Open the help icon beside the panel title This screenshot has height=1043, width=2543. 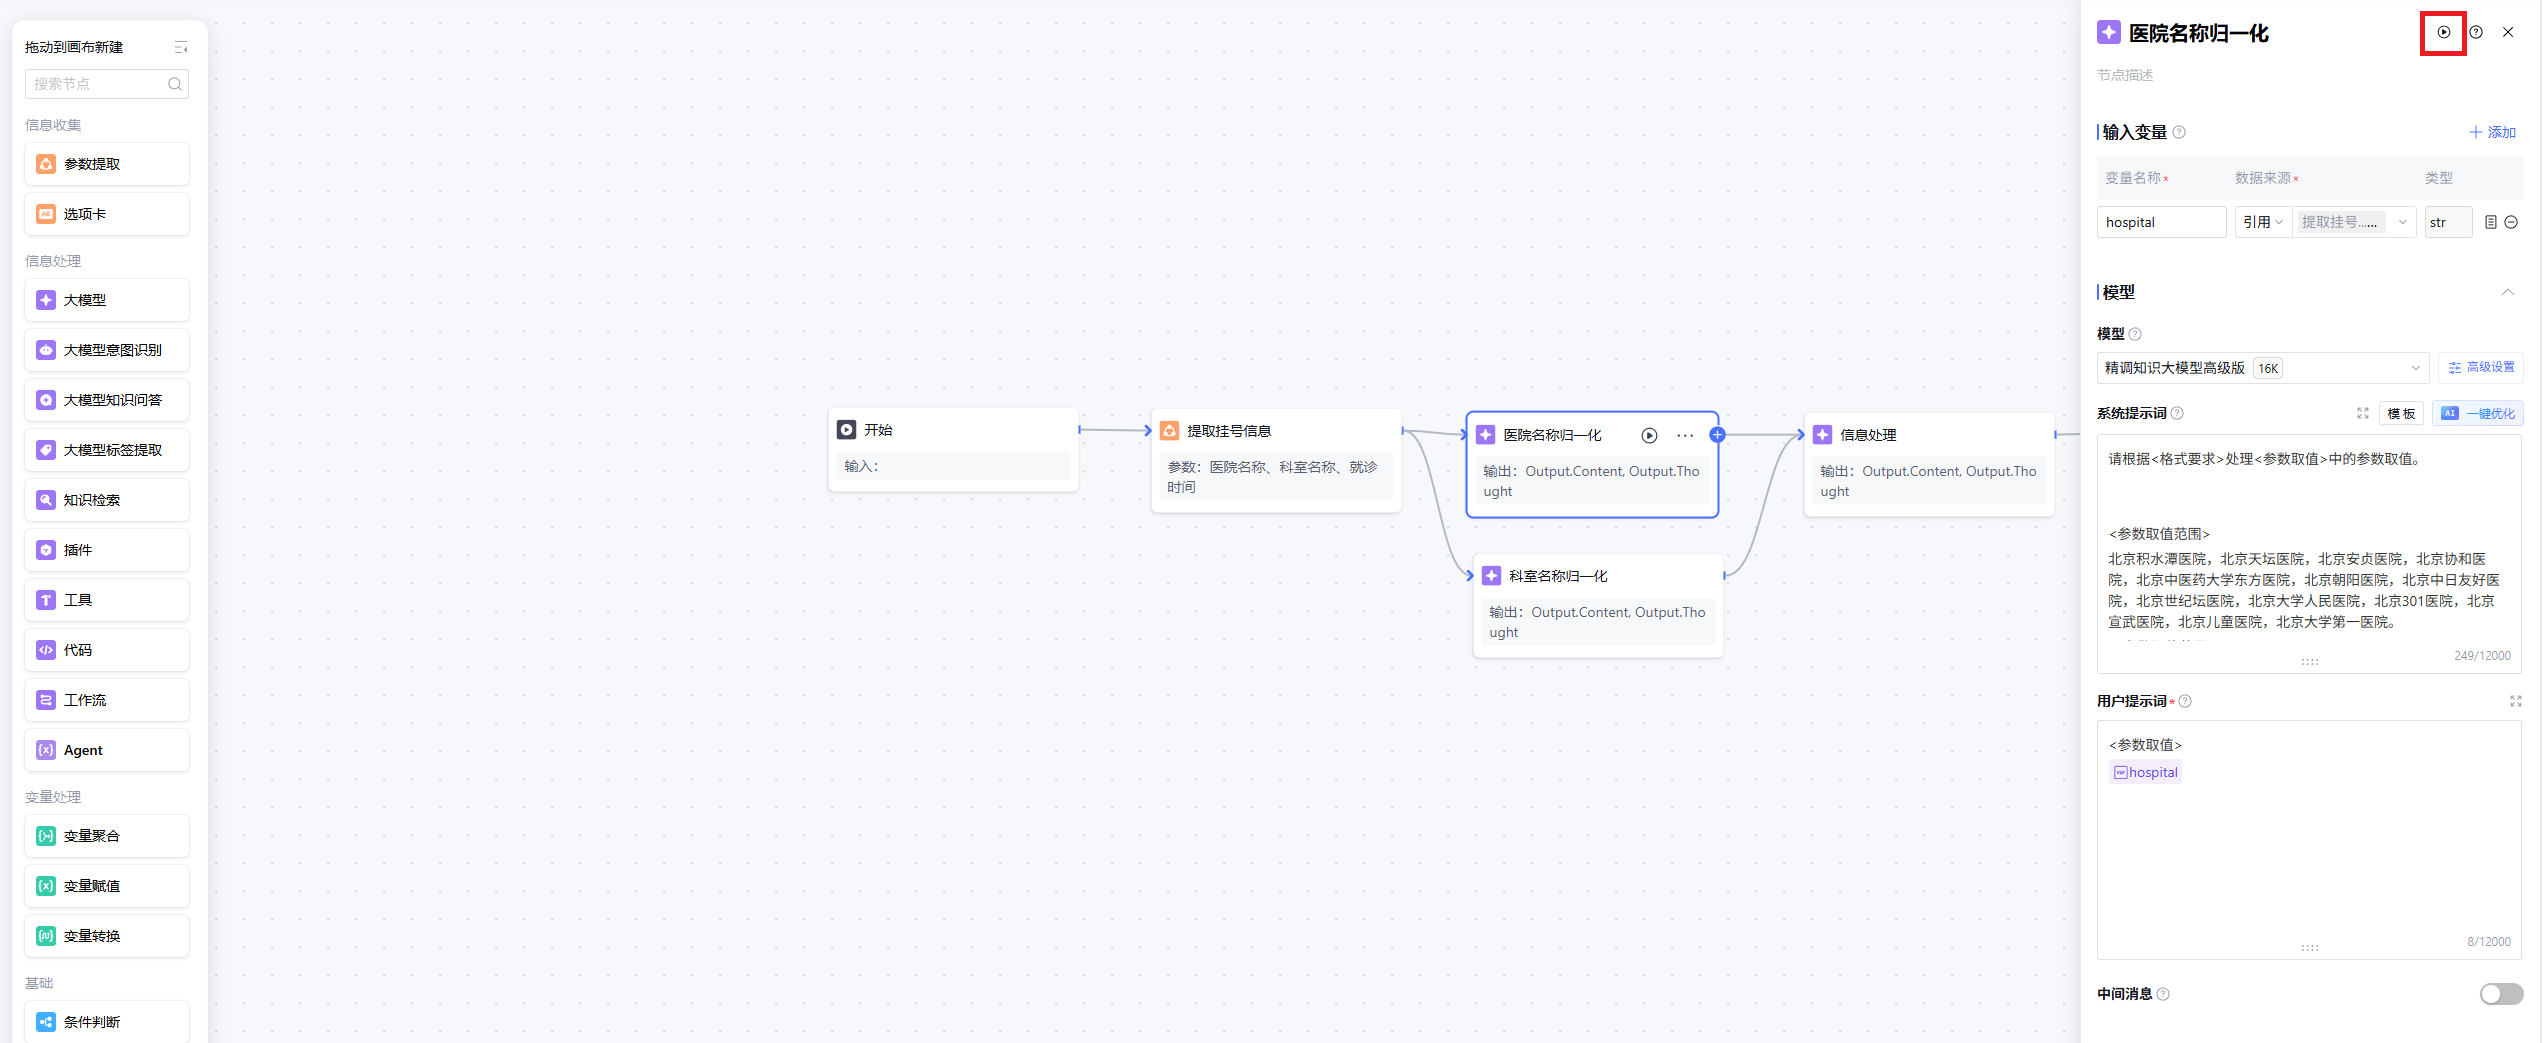tap(2476, 32)
